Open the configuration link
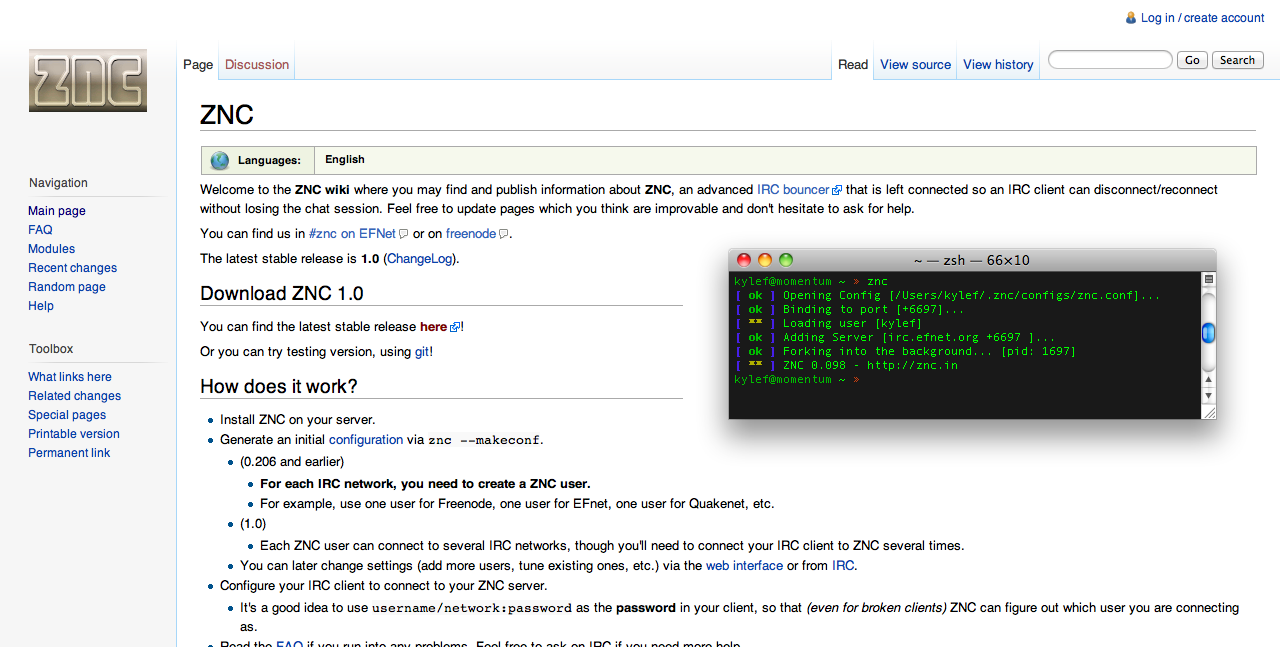 366,440
